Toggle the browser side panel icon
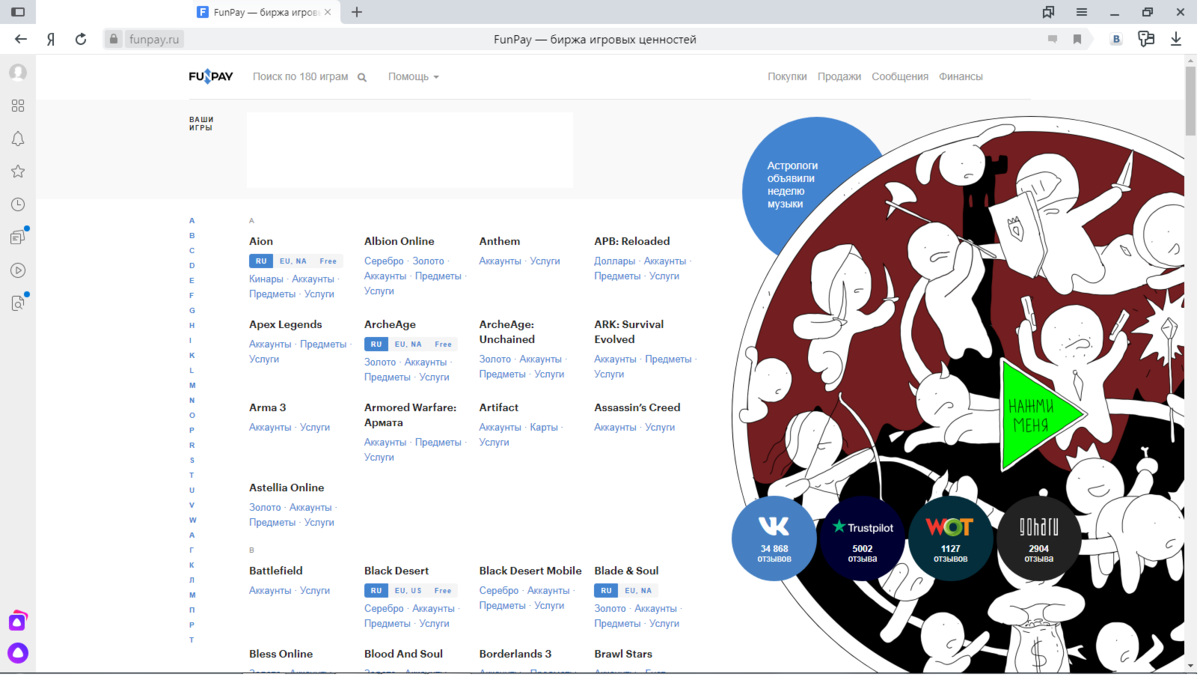1200x680 pixels. pyautogui.click(x=18, y=12)
